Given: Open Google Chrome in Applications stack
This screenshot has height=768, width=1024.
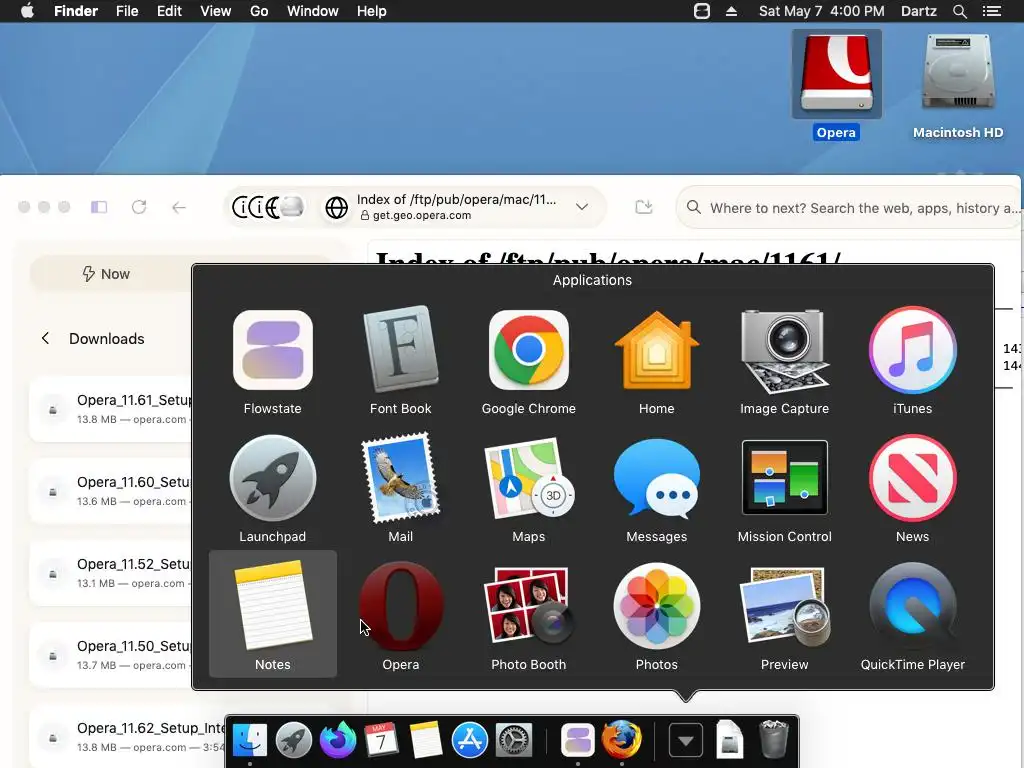Looking at the screenshot, I should coord(528,351).
